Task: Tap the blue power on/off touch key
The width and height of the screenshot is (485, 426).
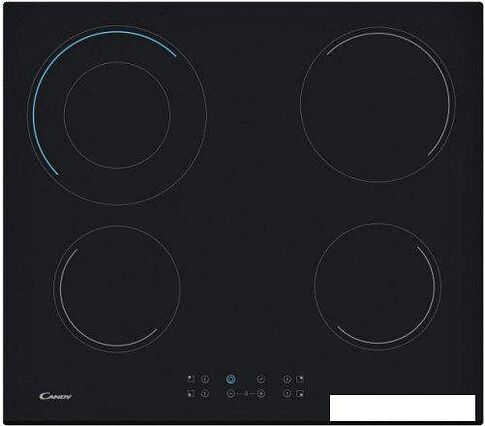Action: (x=231, y=379)
